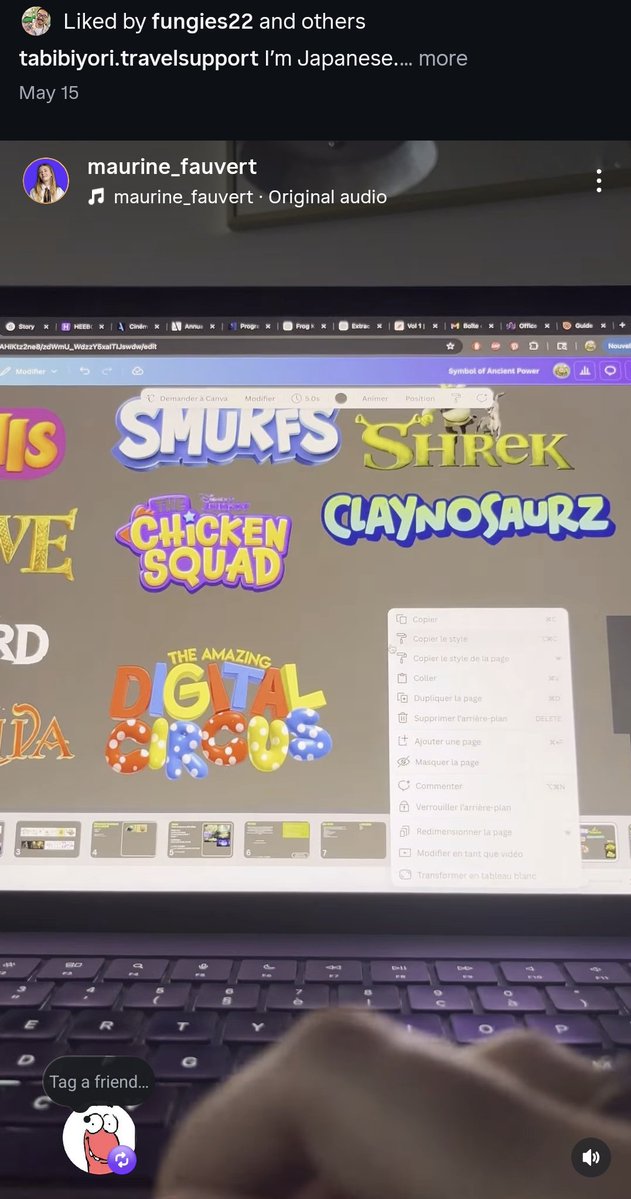The image size is (631, 1199).
Task: Tap the remix avatar below Tag a friend
Action: [99, 1139]
